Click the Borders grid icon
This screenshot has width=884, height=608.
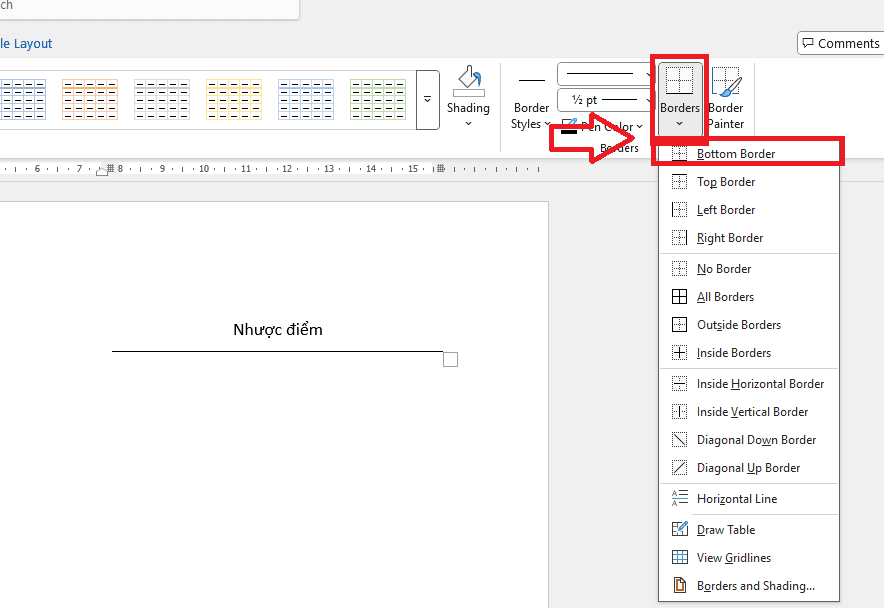[680, 81]
